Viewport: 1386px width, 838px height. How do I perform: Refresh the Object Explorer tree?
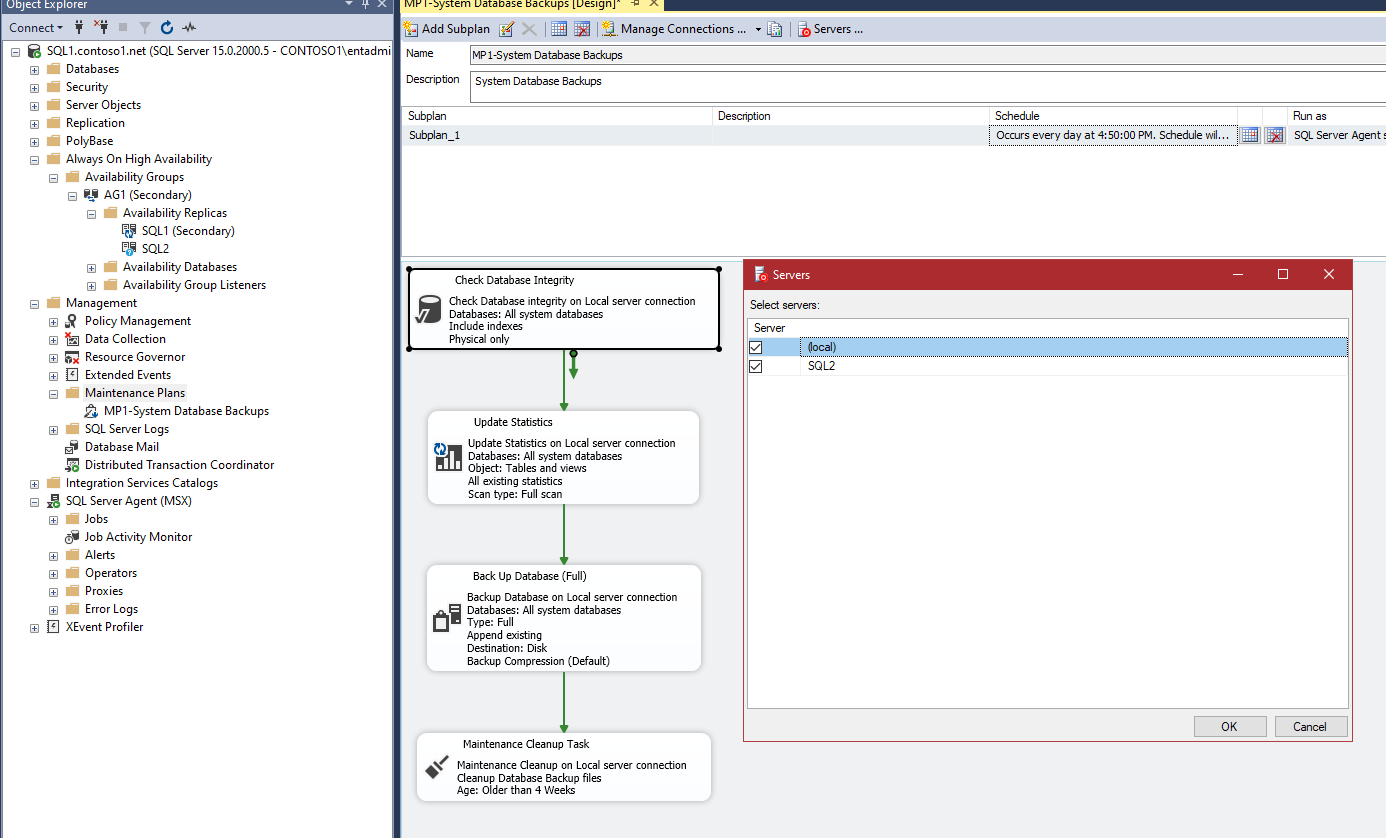tap(167, 28)
